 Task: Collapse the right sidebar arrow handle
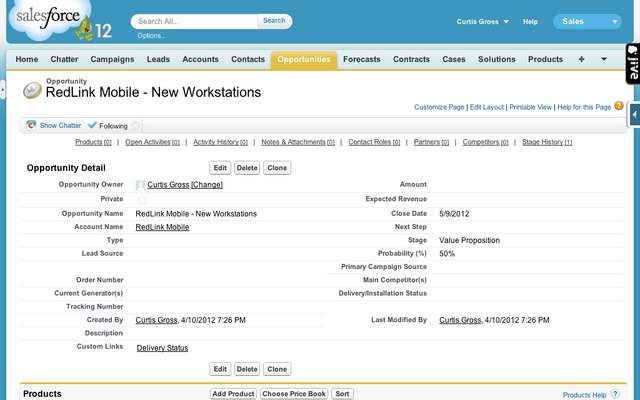634,115
